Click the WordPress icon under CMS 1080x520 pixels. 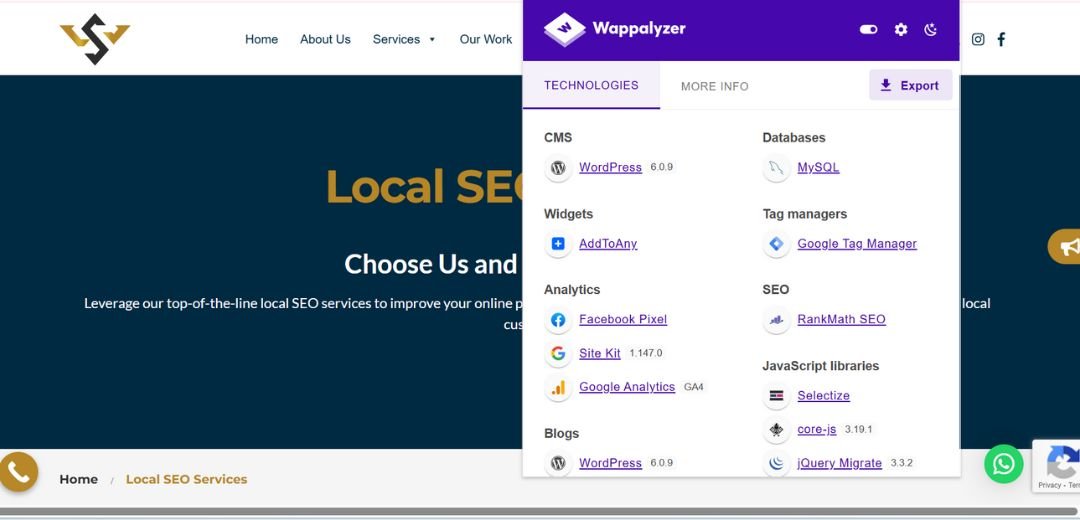[559, 167]
